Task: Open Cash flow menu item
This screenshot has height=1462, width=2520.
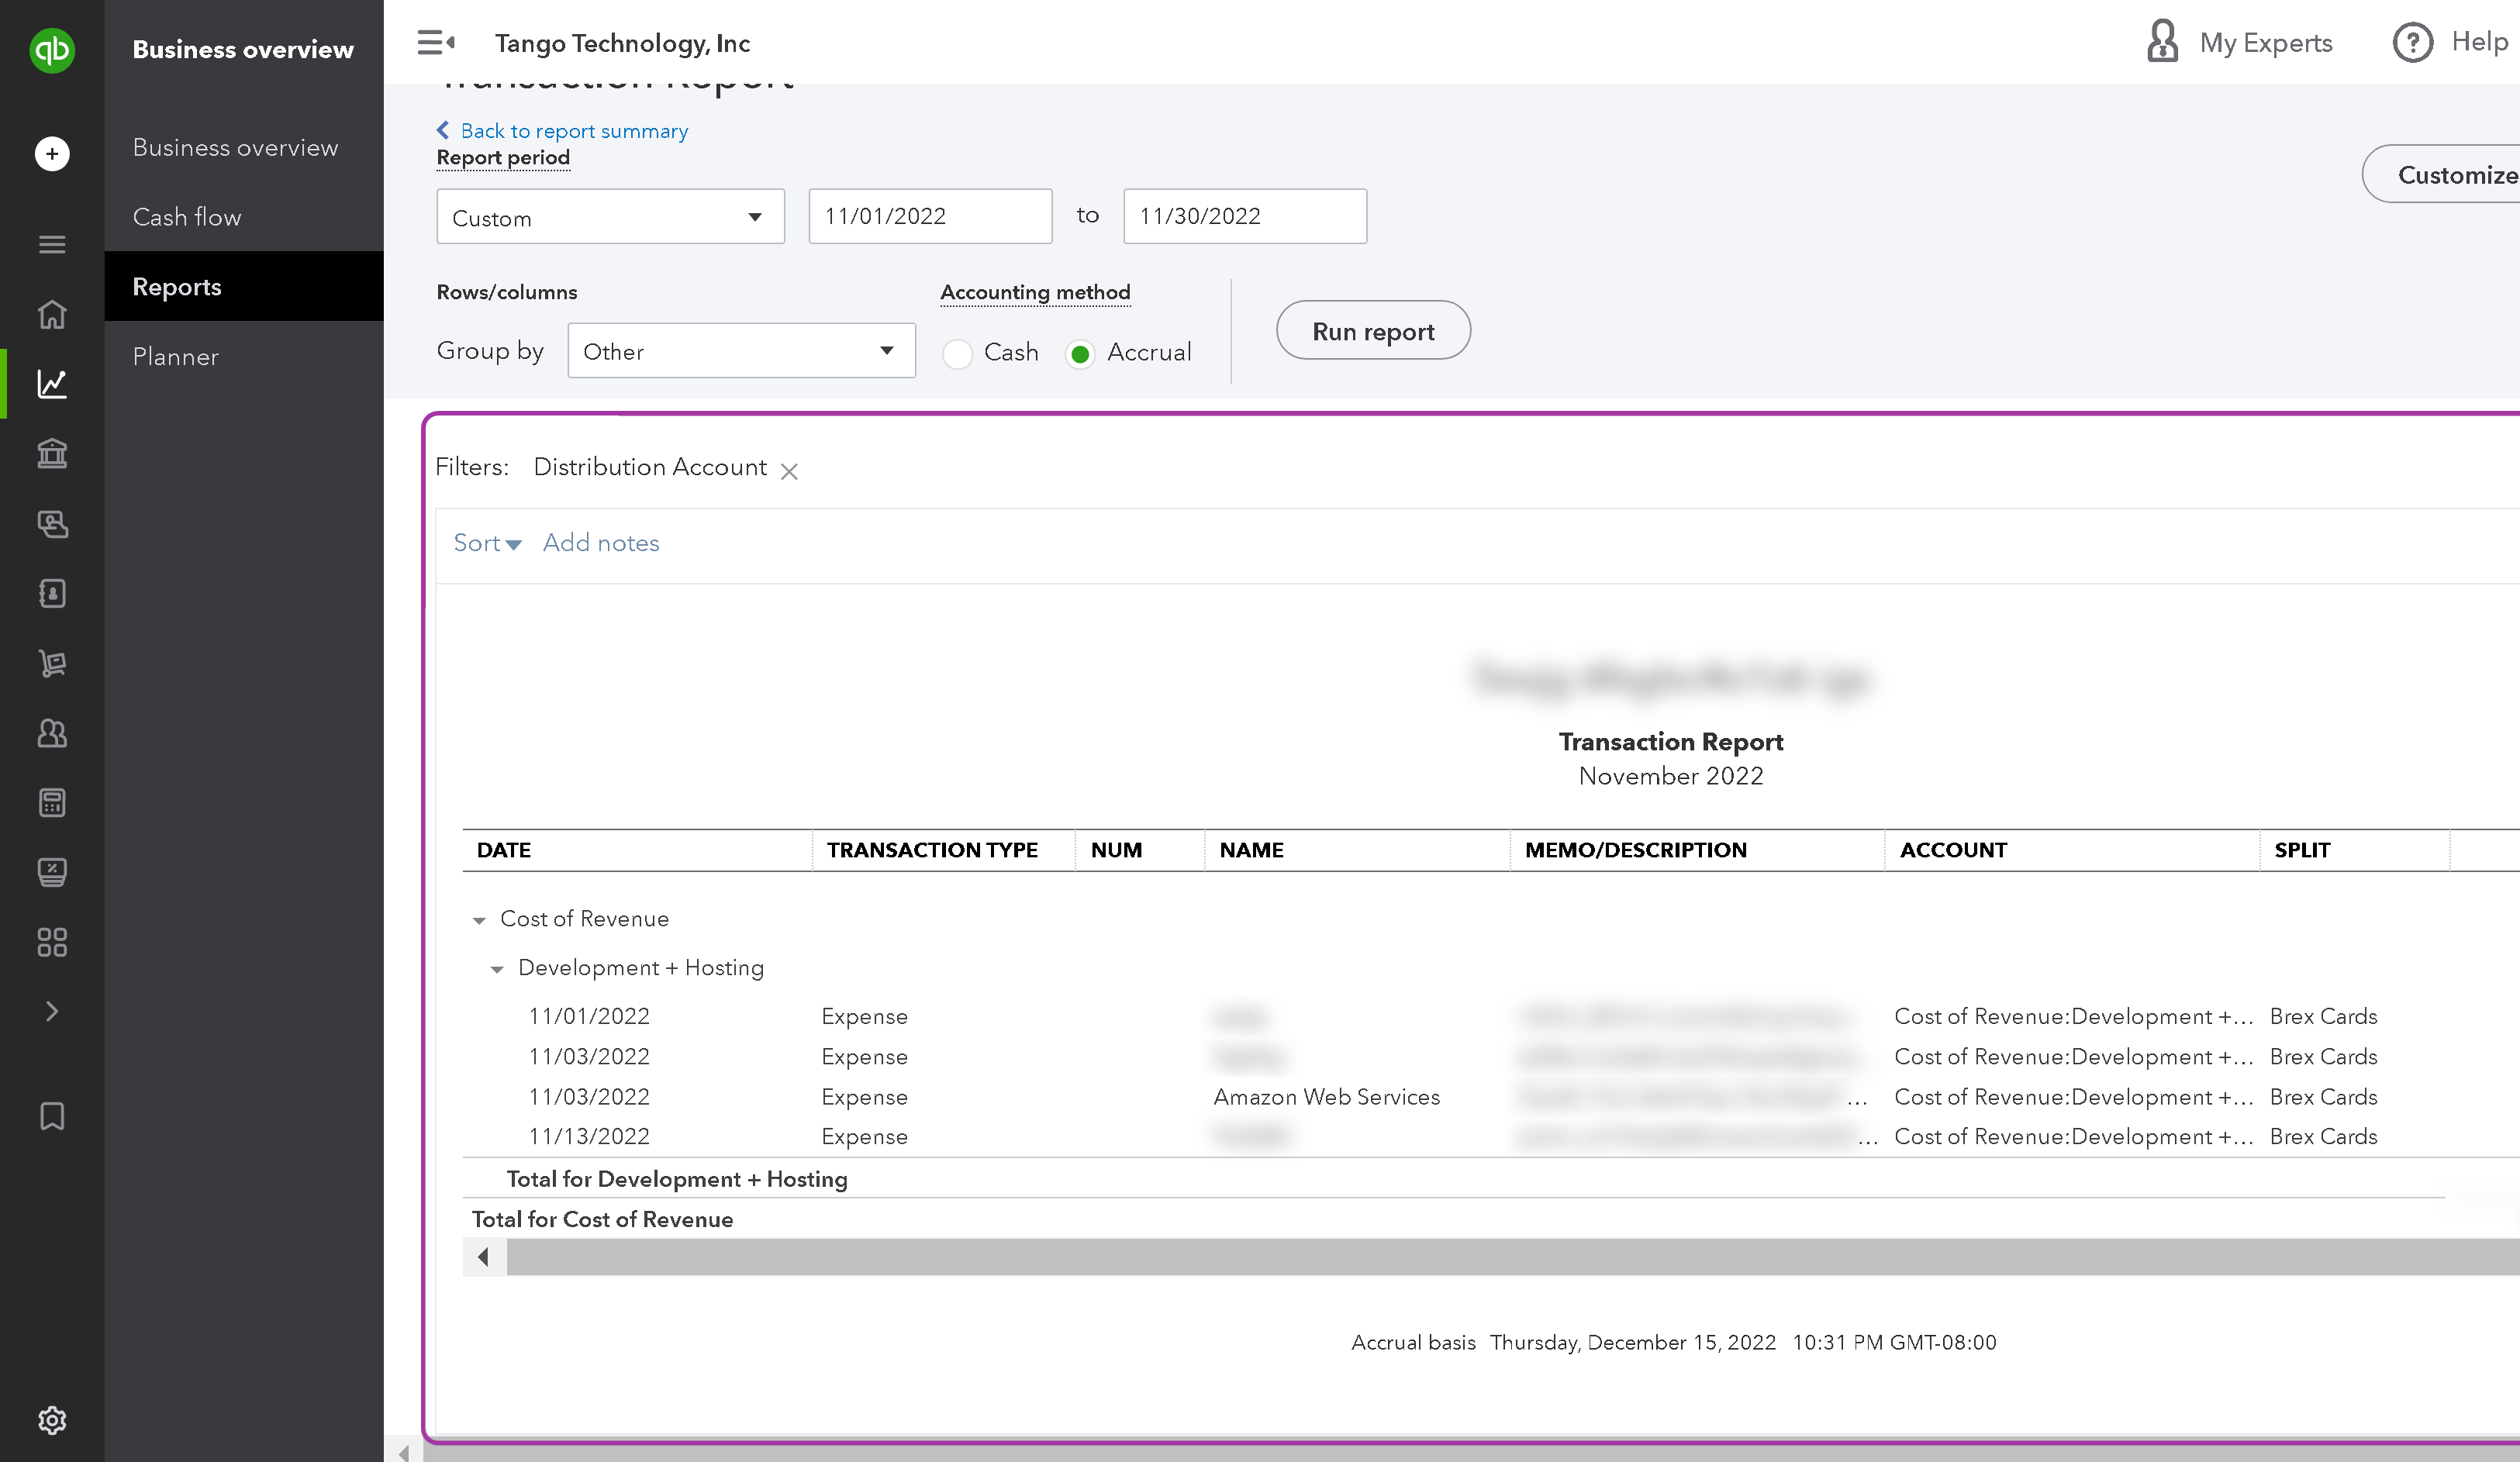Action: coord(187,217)
